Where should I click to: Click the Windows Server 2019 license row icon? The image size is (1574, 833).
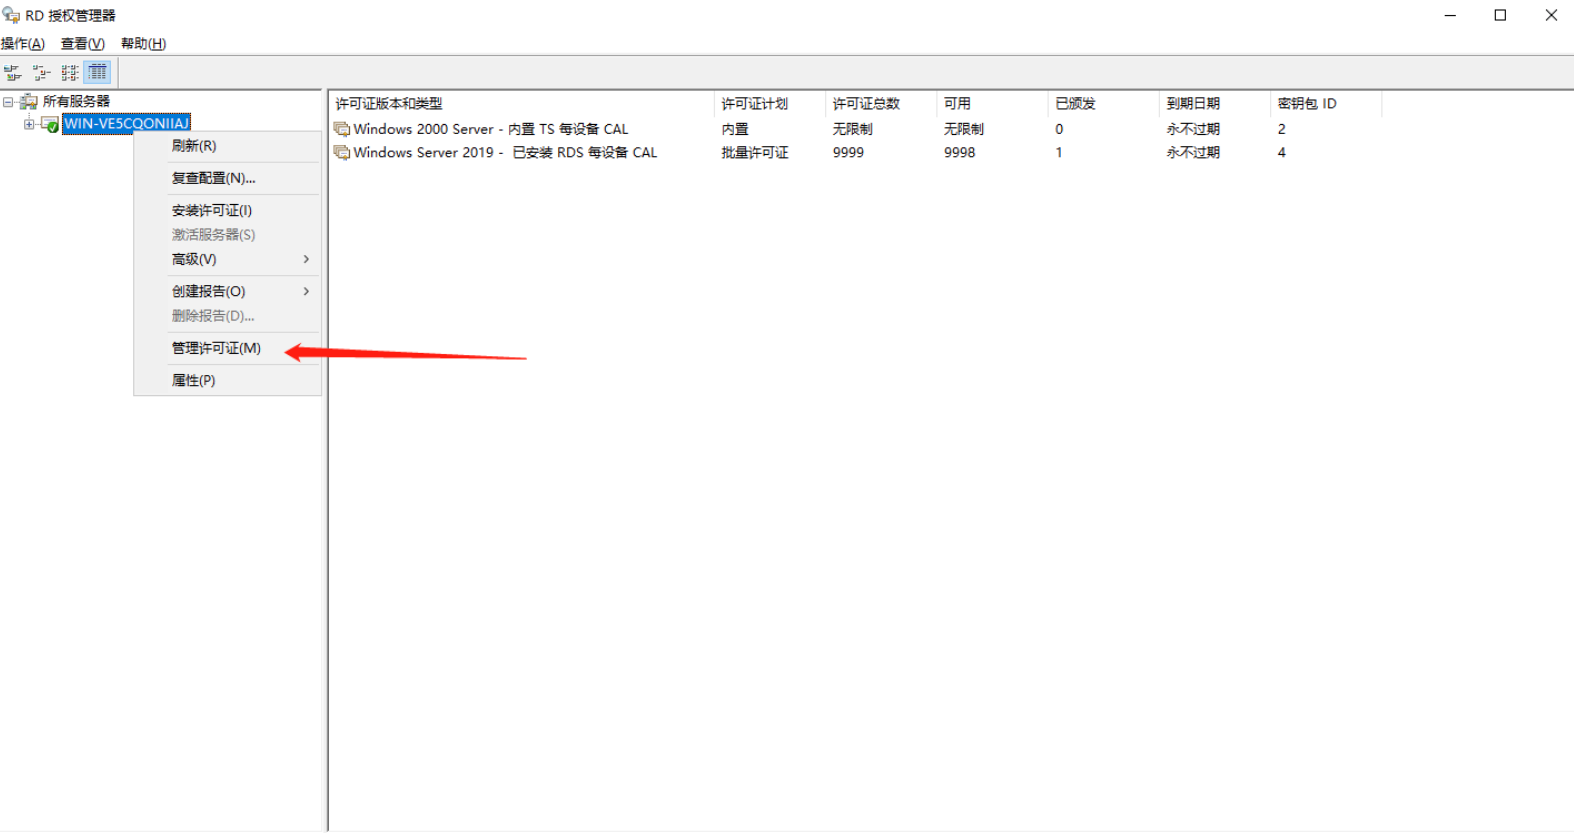coord(341,153)
